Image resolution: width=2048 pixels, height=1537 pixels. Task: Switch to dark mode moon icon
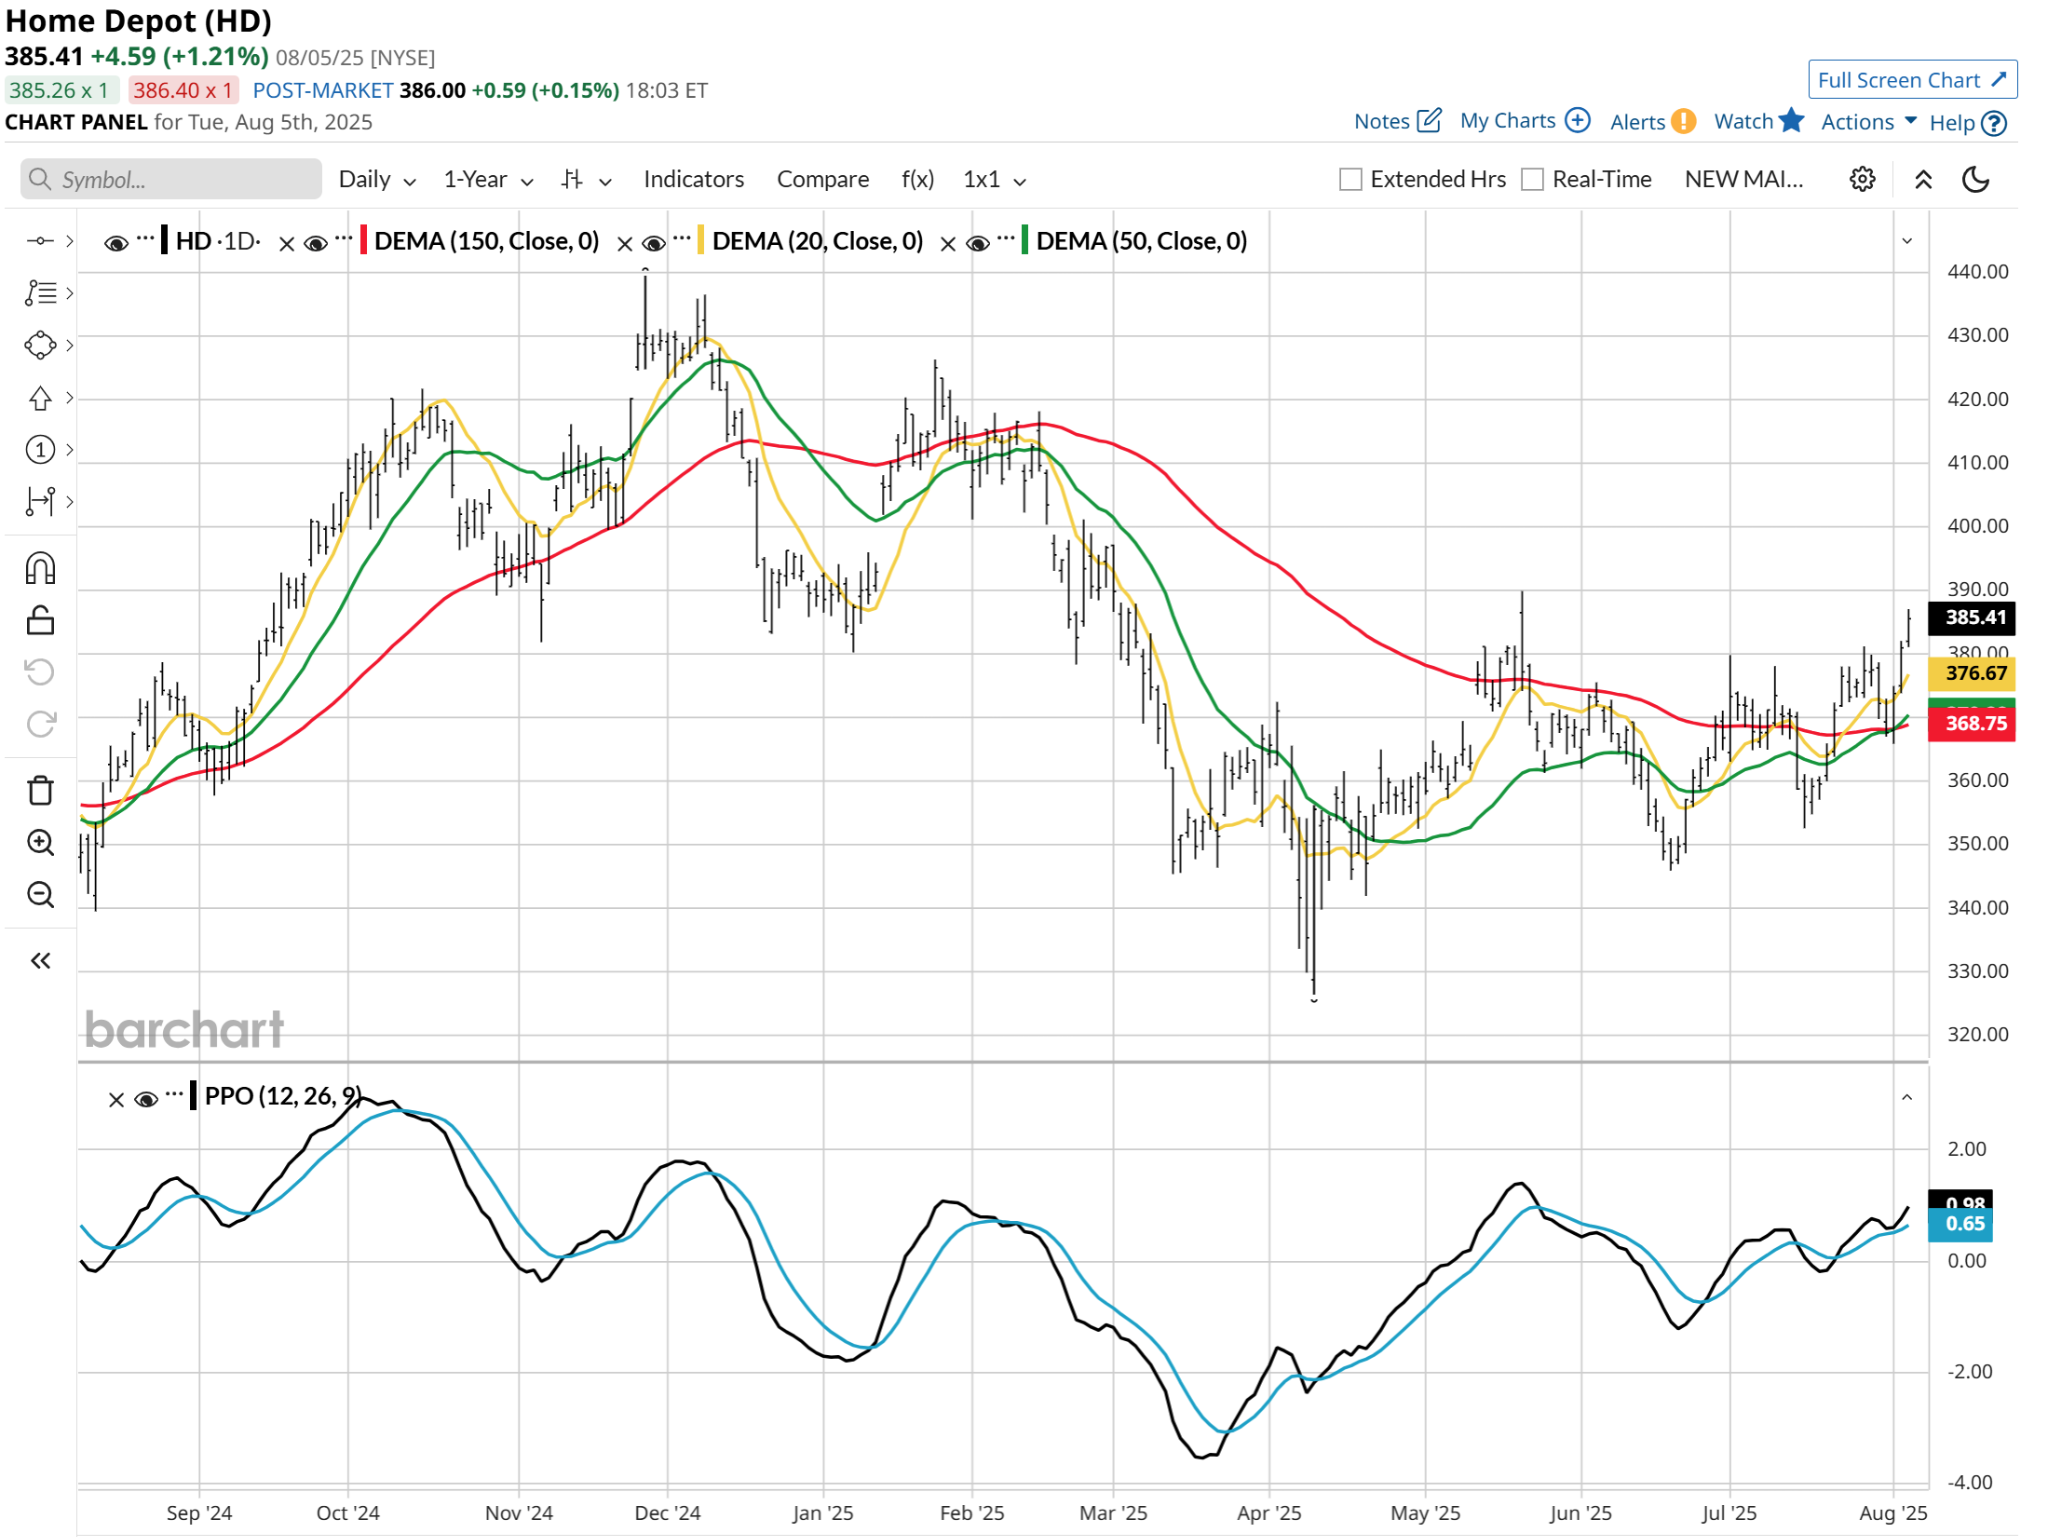(x=1976, y=180)
